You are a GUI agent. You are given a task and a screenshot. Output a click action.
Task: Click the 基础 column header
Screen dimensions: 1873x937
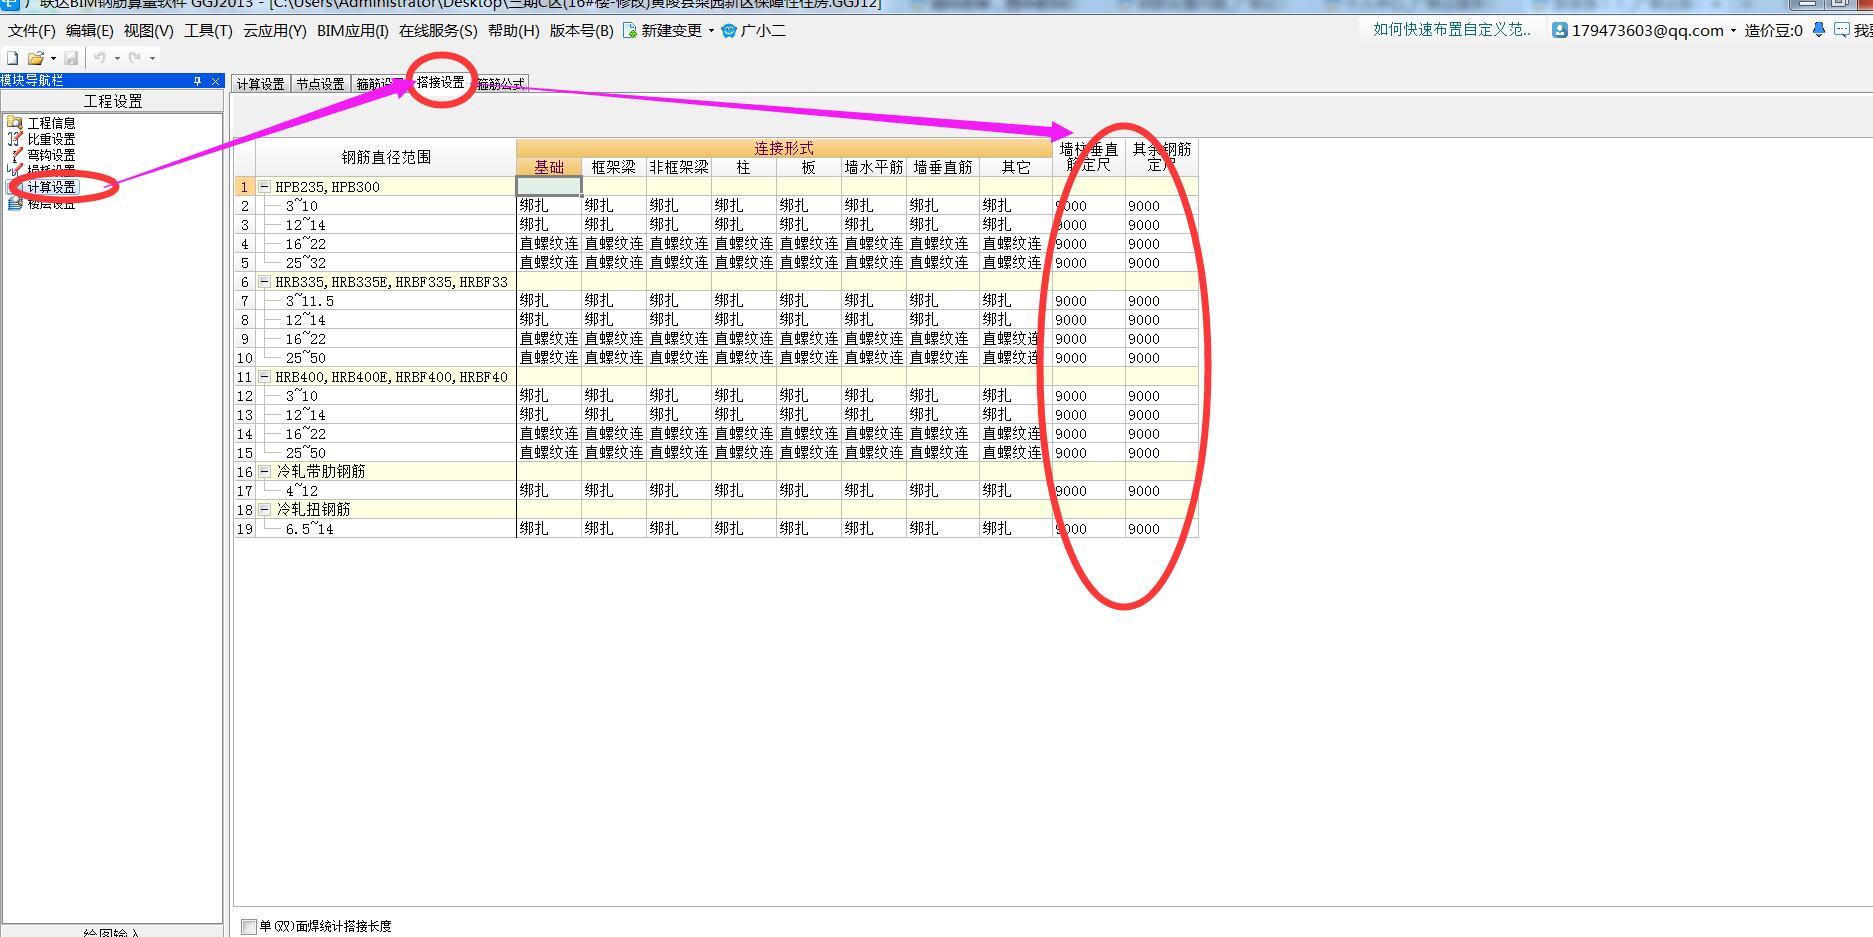click(x=549, y=167)
